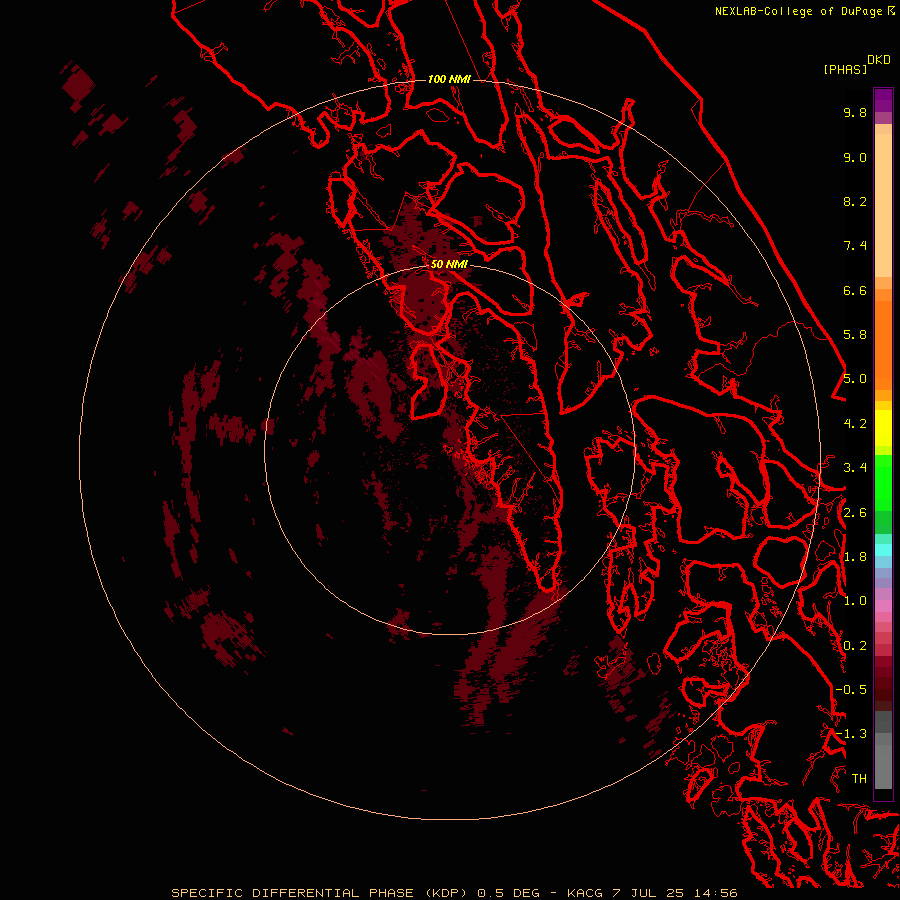Pick the bright green band of the scale

pyautogui.click(x=883, y=483)
